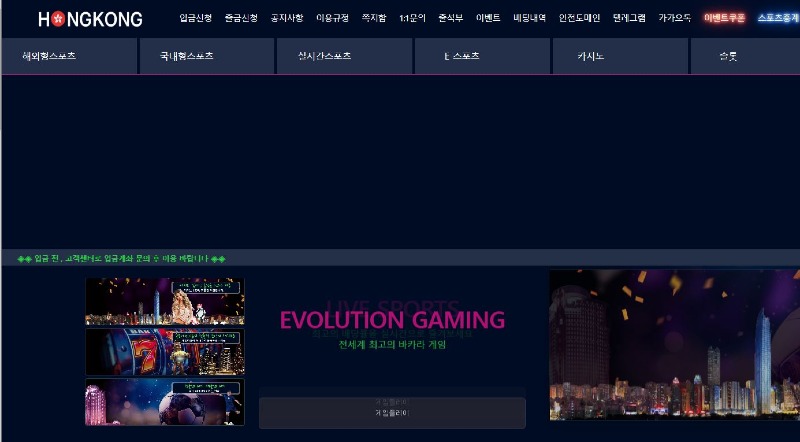Click the HONGKONG site logo
The height and width of the screenshot is (442, 800).
coord(90,19)
